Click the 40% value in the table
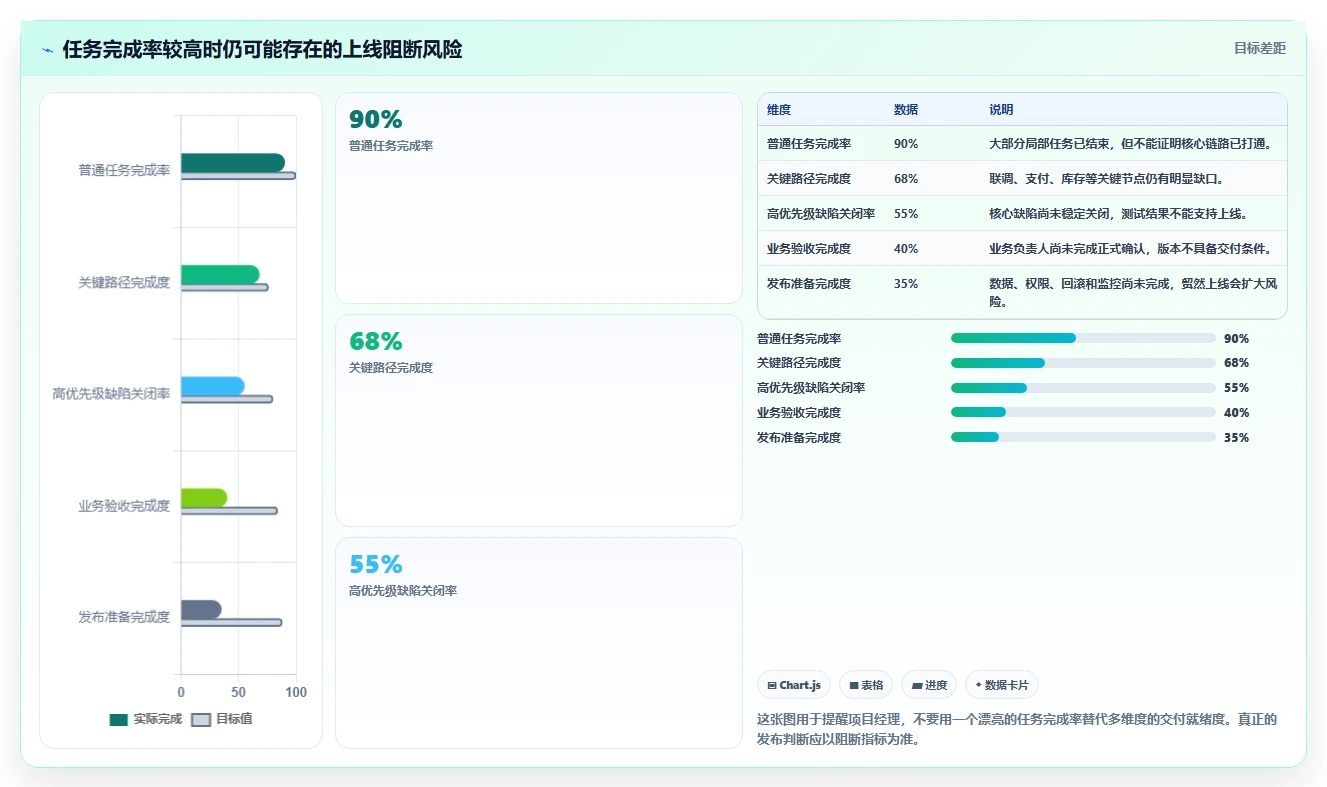 pyautogui.click(x=906, y=249)
